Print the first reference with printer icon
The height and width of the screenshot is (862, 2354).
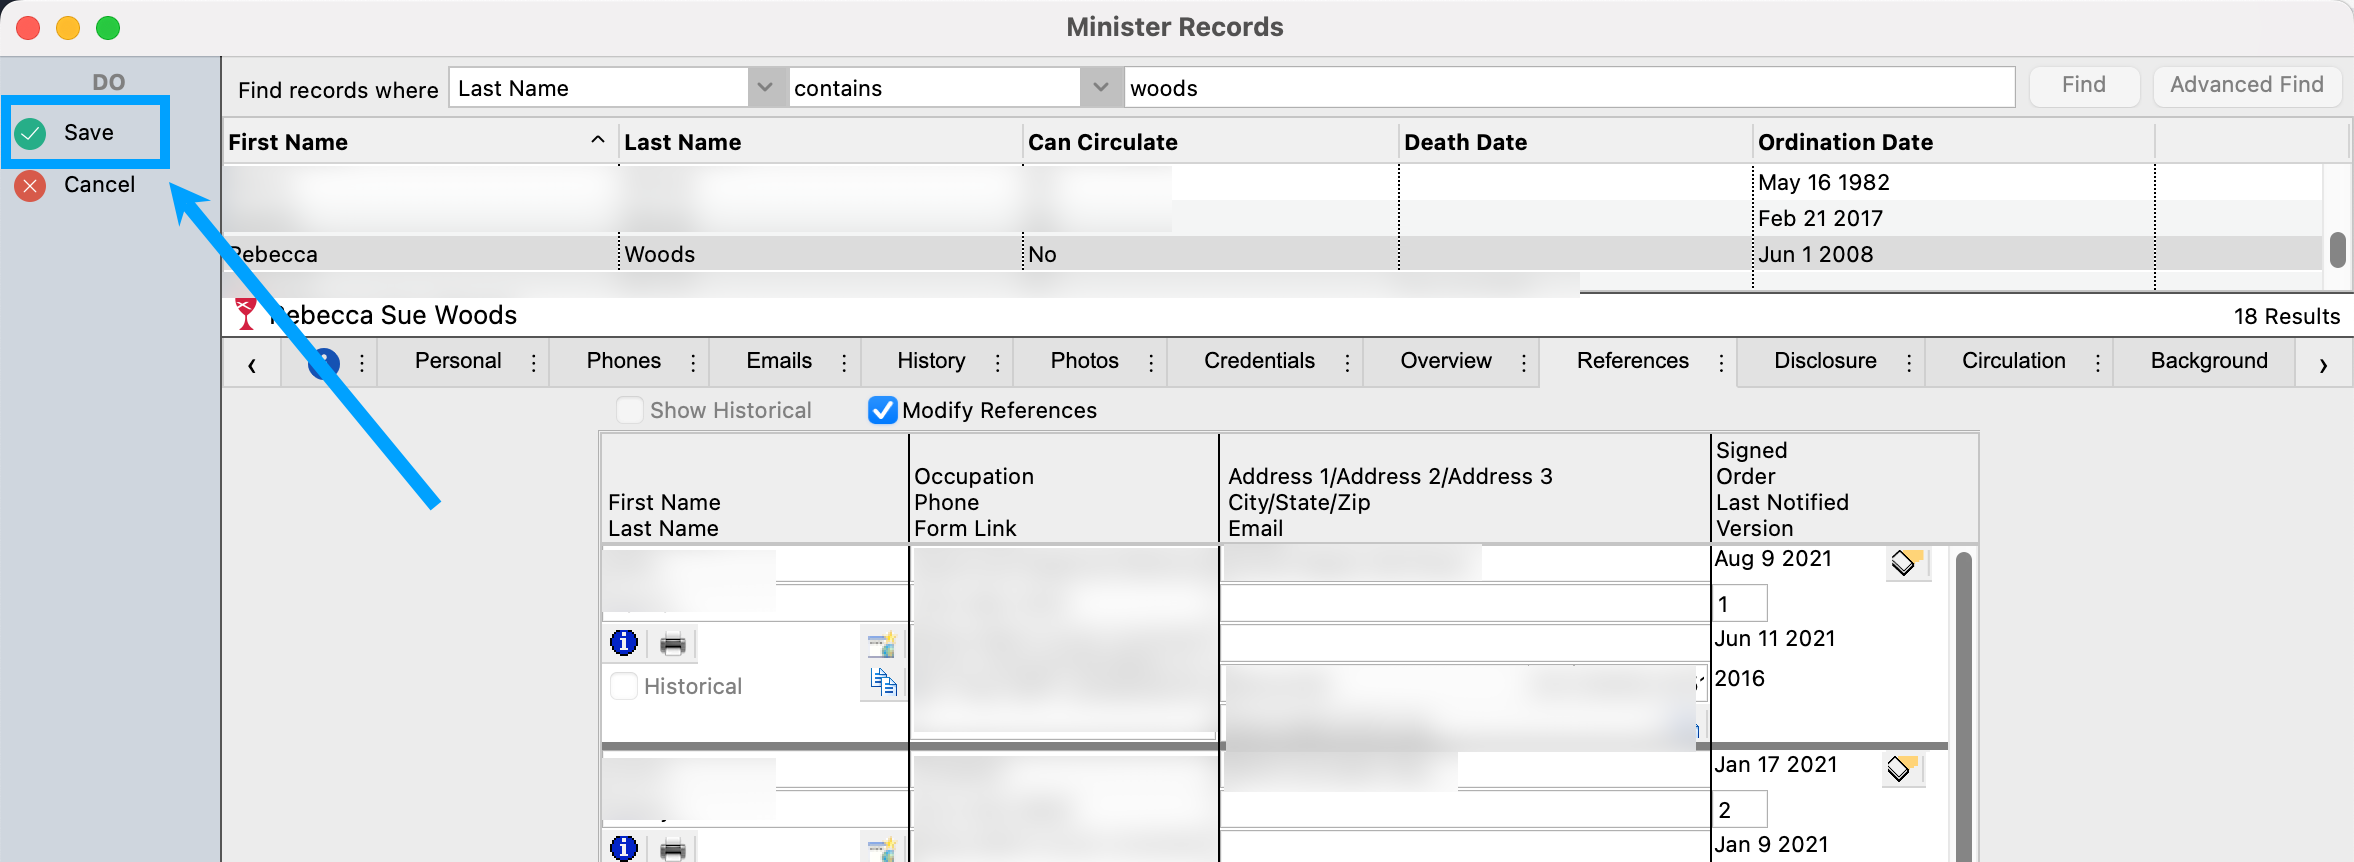click(x=673, y=643)
